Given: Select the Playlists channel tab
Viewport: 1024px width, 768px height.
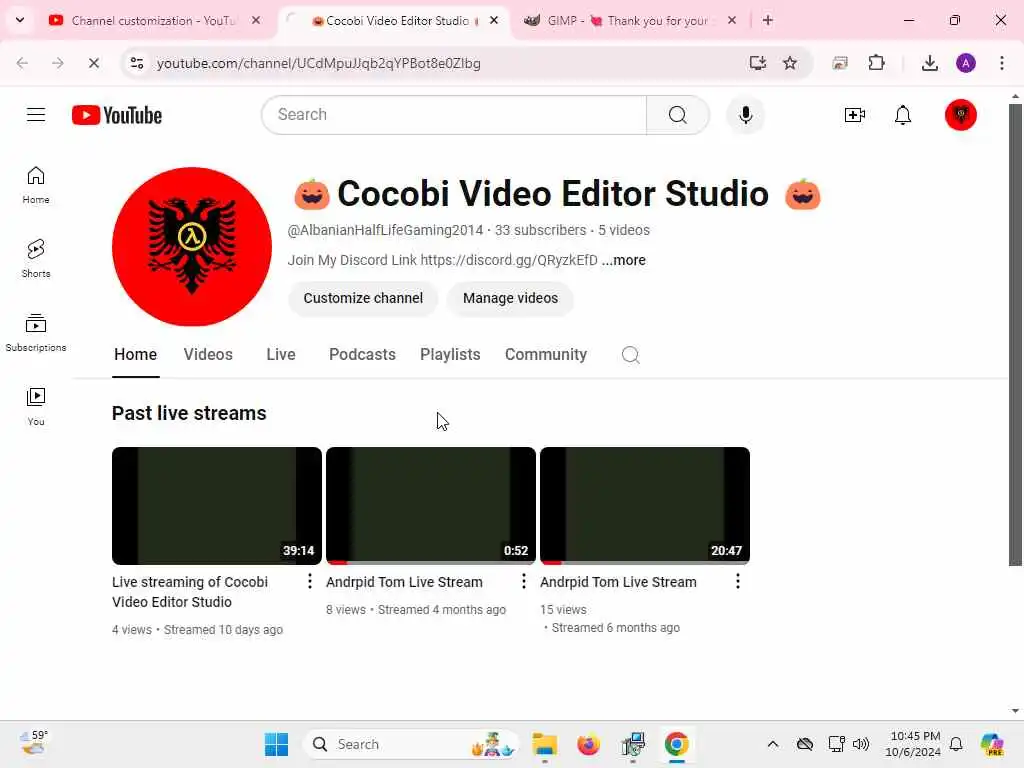Looking at the screenshot, I should (x=450, y=355).
